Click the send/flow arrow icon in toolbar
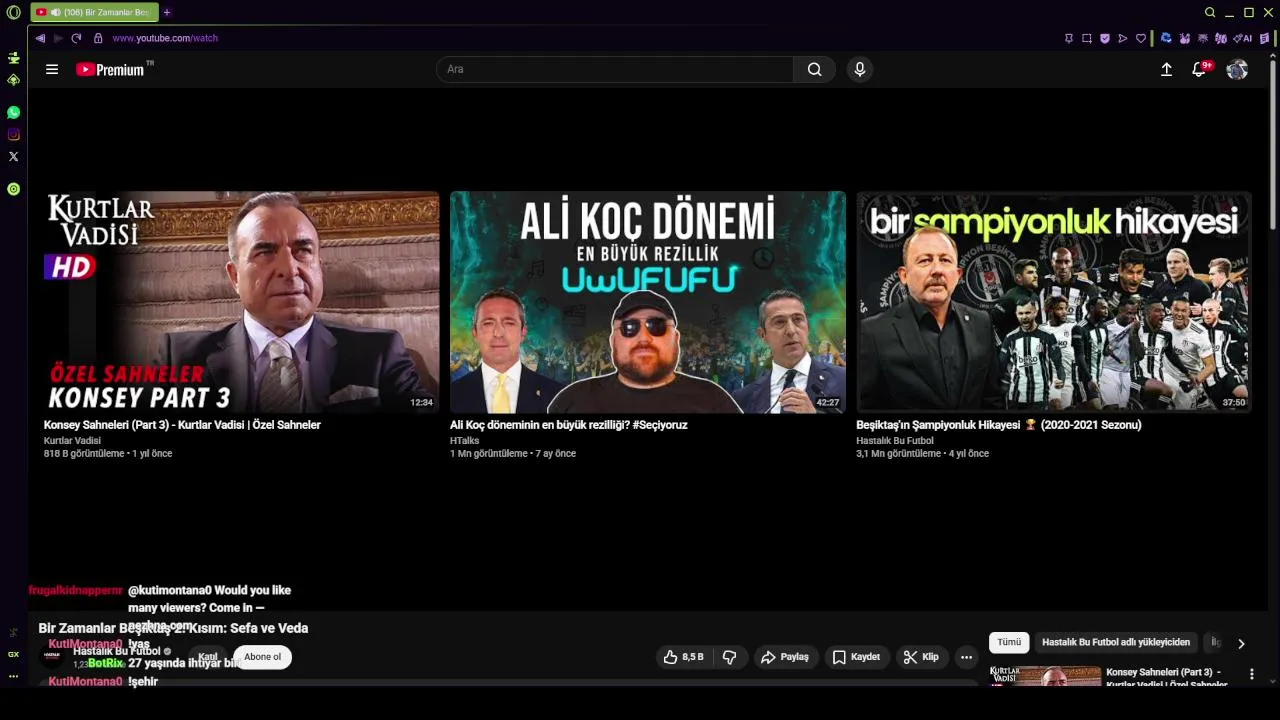The width and height of the screenshot is (1280, 720). pos(1123,38)
